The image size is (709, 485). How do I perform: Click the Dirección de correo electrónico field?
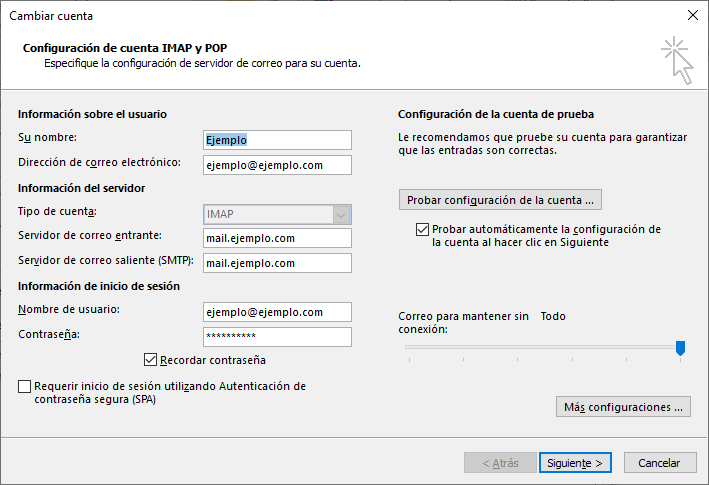[x=277, y=165]
